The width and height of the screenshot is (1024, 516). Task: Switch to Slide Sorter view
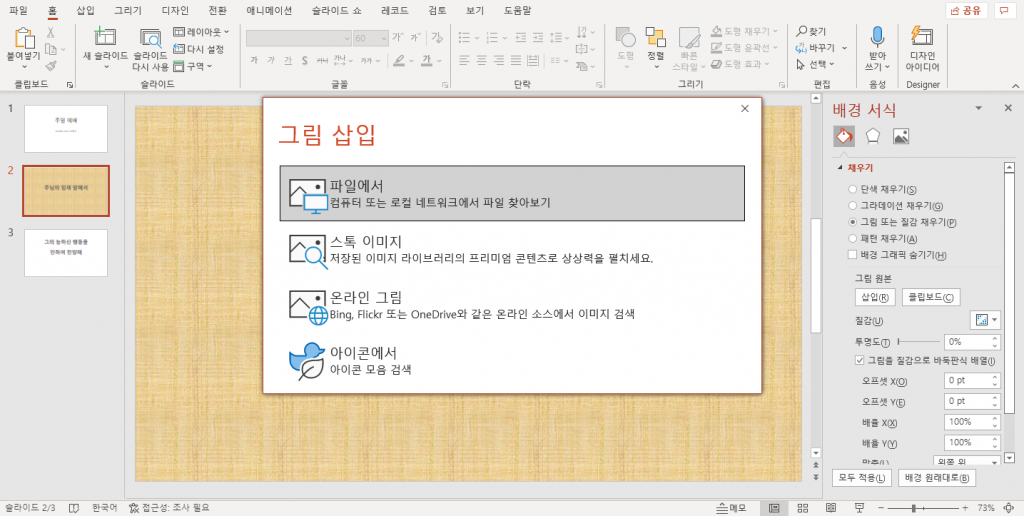803,508
